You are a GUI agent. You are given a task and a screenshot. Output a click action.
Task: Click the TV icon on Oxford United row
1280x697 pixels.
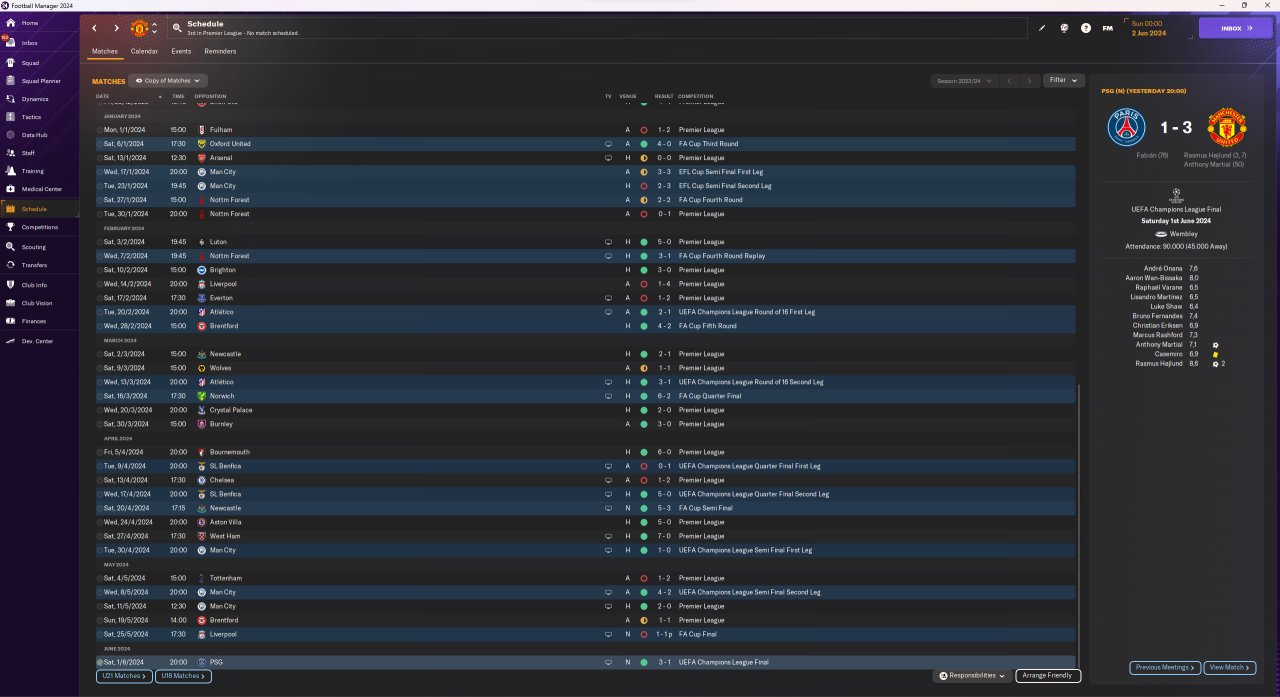(x=608, y=144)
